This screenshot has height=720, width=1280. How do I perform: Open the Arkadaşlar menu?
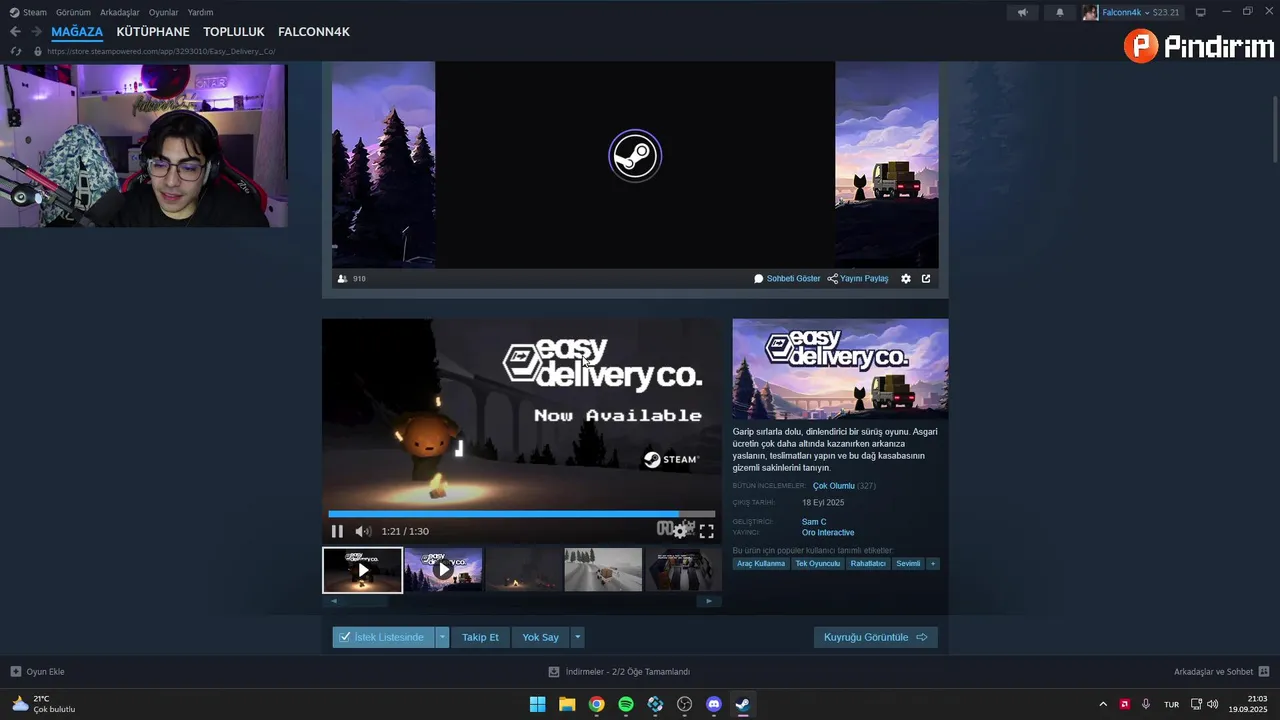[x=120, y=12]
